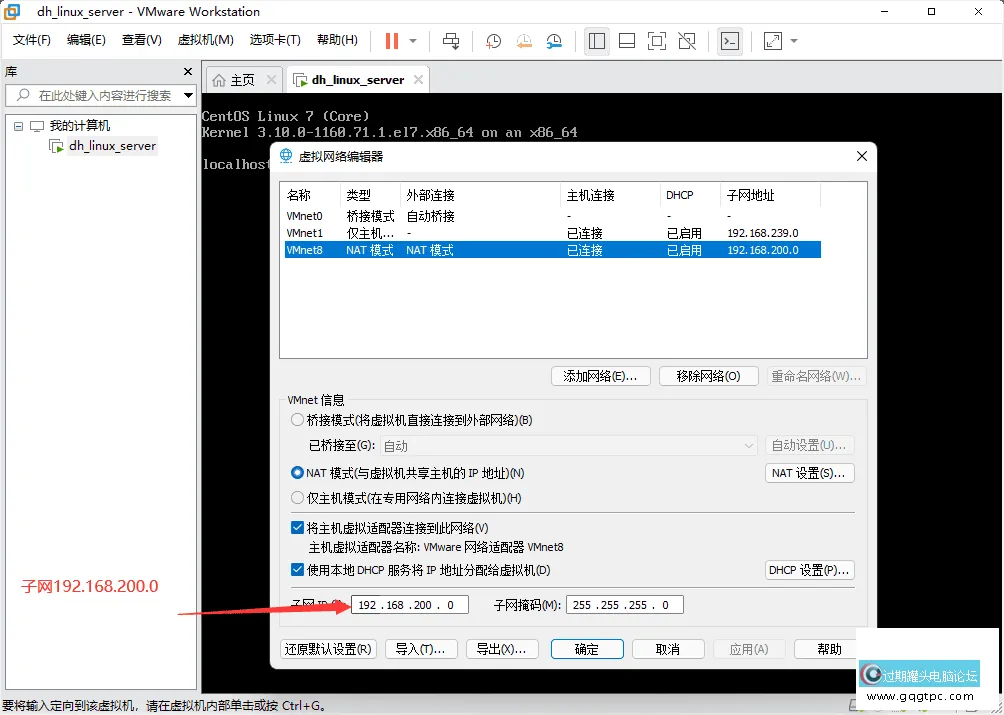Open the 虚拟机(M) menu

pos(205,40)
